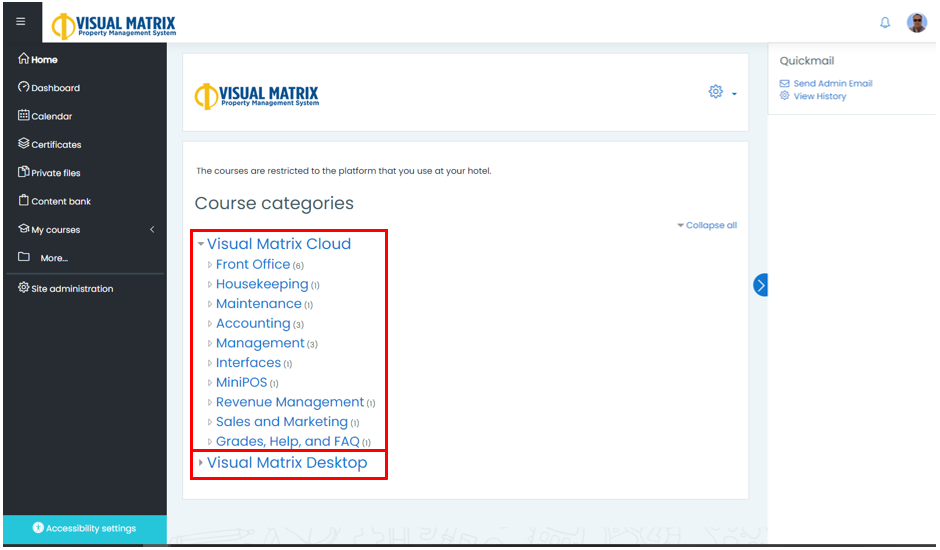Image resolution: width=940 pixels, height=550 pixels.
Task: Click the View History gear icon
Action: click(785, 96)
